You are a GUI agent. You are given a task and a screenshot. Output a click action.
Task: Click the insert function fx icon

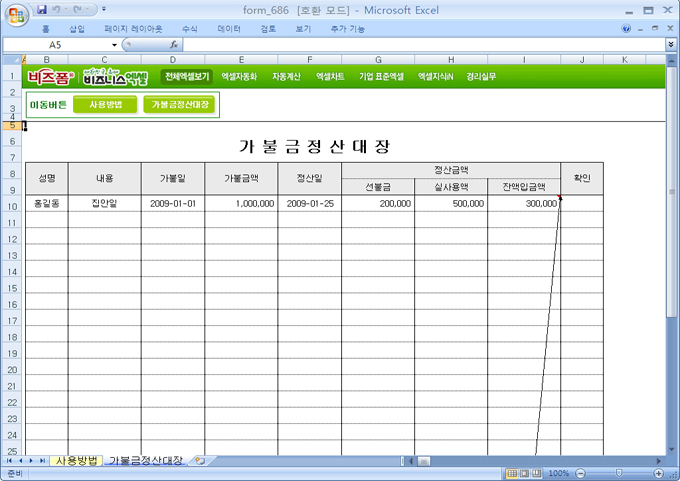tap(174, 45)
